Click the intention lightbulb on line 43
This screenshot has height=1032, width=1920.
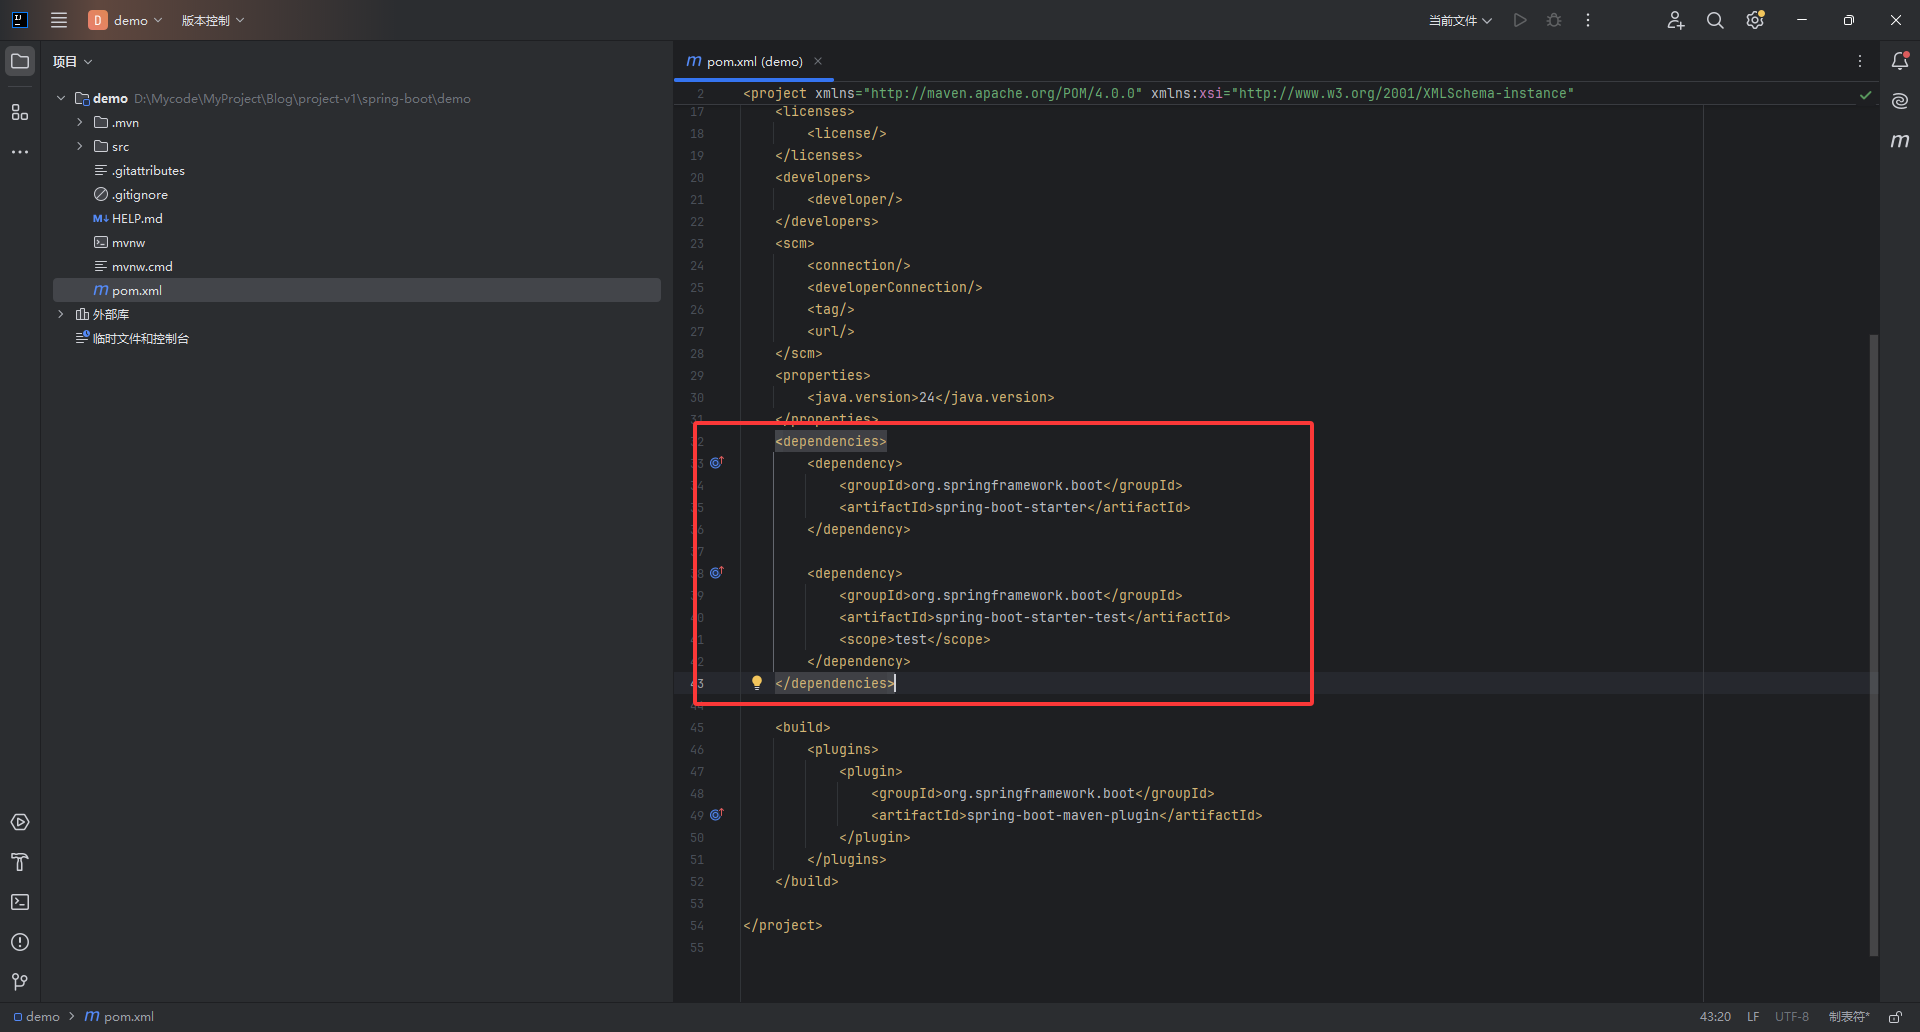[x=757, y=683]
